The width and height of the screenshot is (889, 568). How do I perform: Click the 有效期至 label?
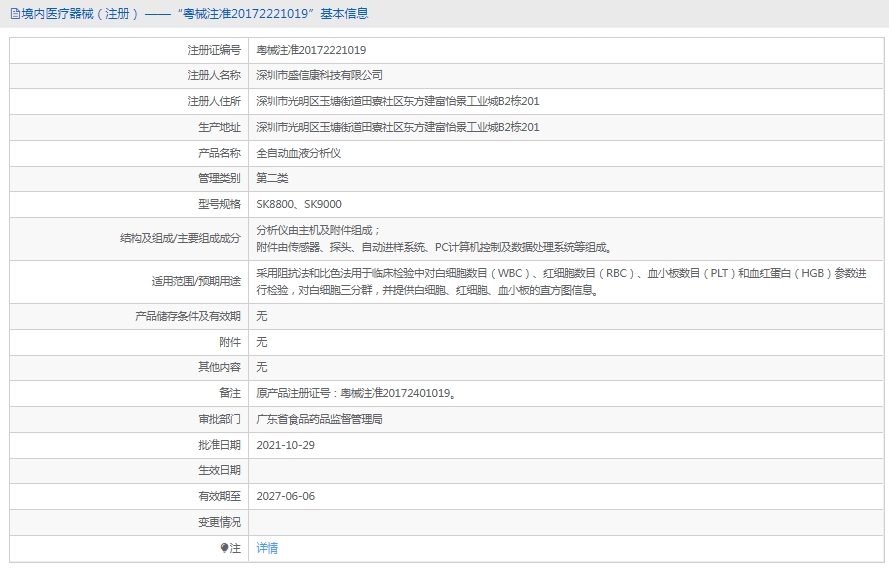click(x=219, y=497)
